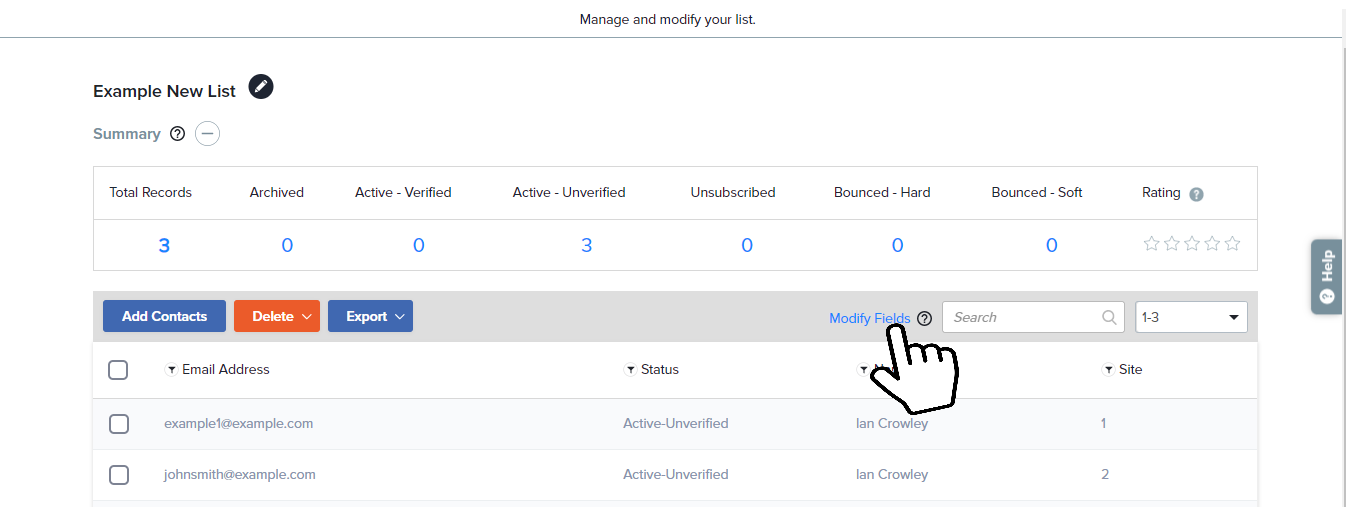The height and width of the screenshot is (524, 1346).
Task: Open the Status column filter arrow
Action: click(630, 370)
